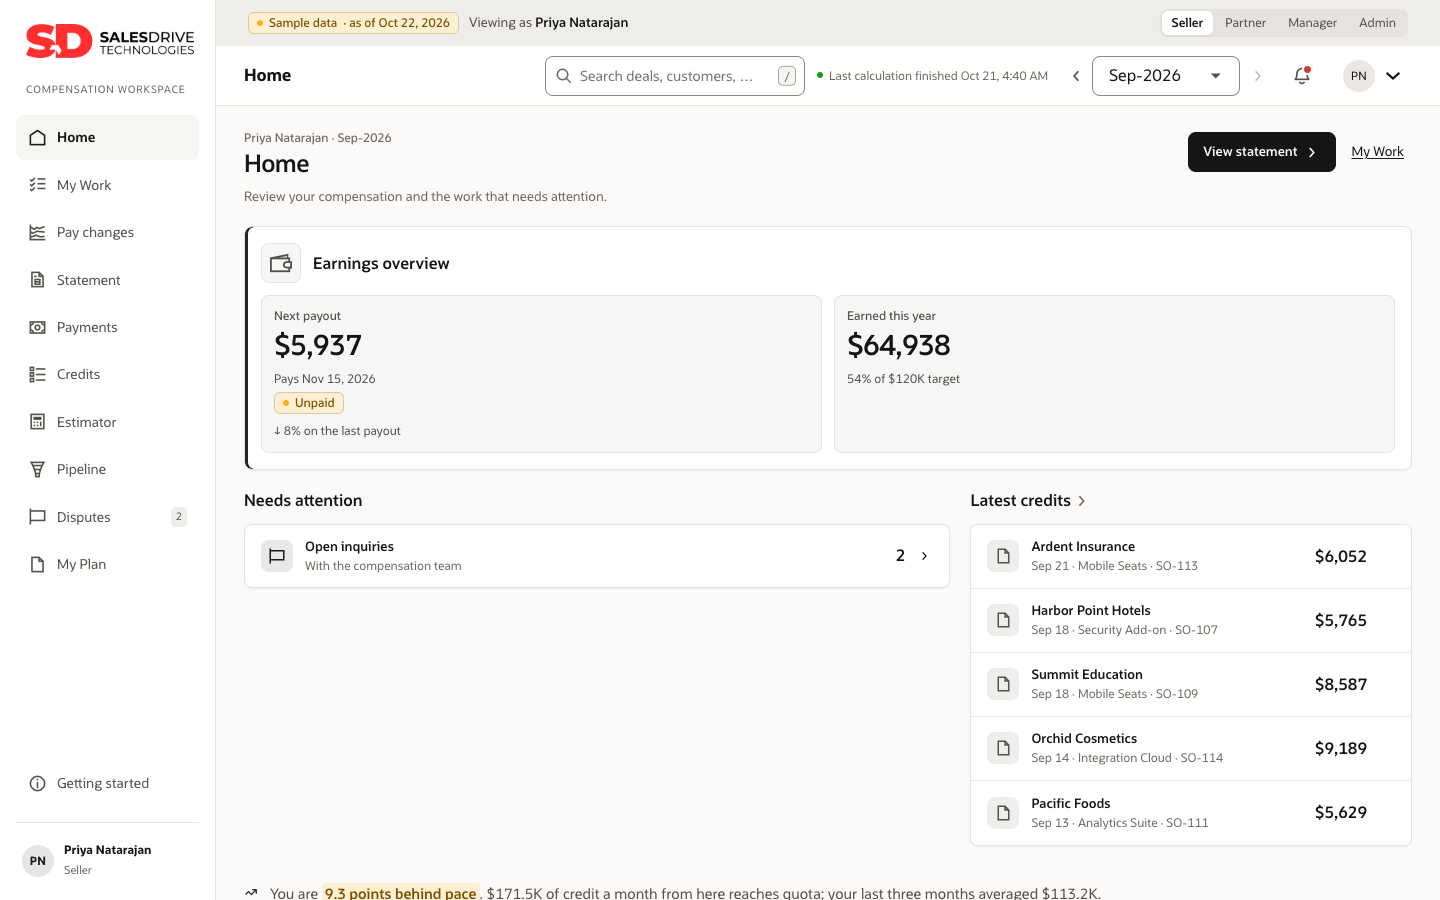1440x900 pixels.
Task: Switch to Partner role view
Action: pos(1245,23)
